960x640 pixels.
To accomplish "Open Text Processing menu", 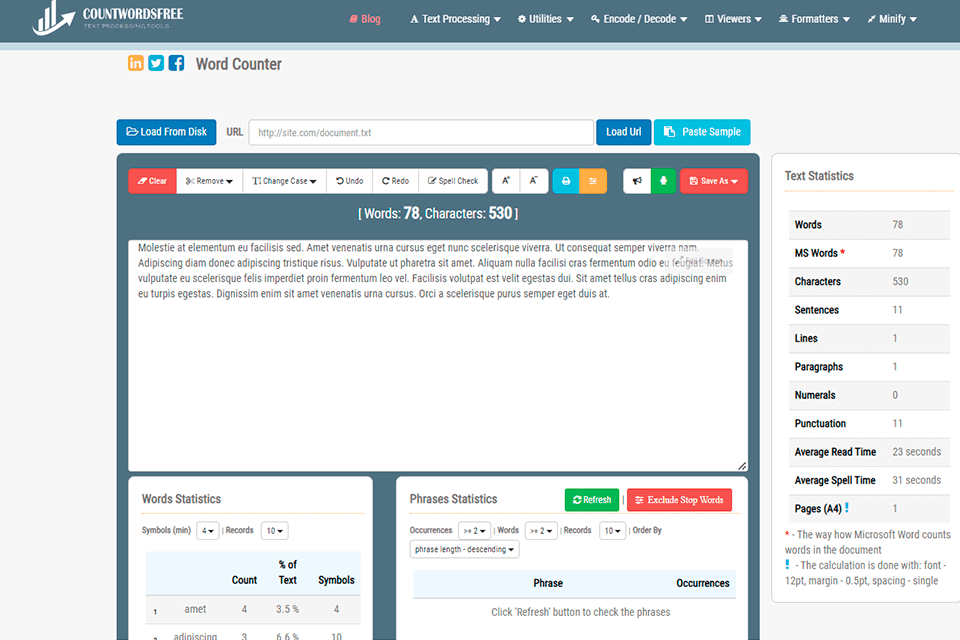I will pyautogui.click(x=456, y=19).
